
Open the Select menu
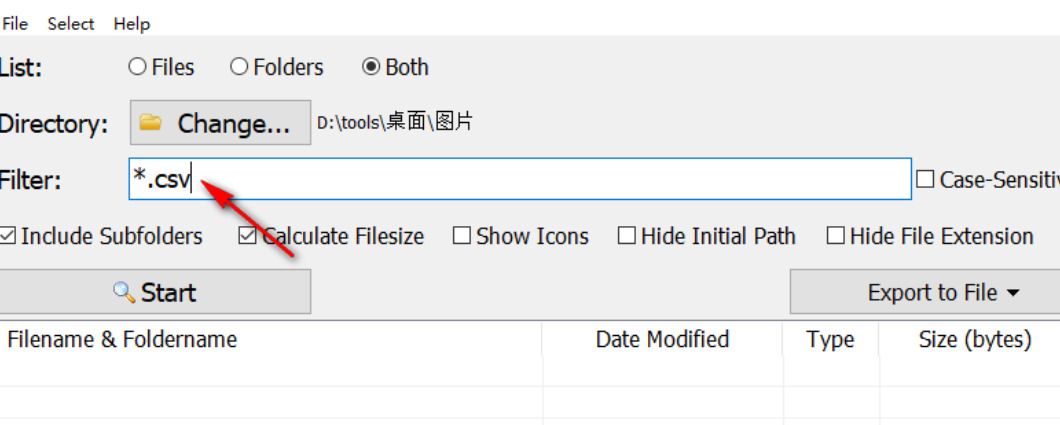coord(70,23)
